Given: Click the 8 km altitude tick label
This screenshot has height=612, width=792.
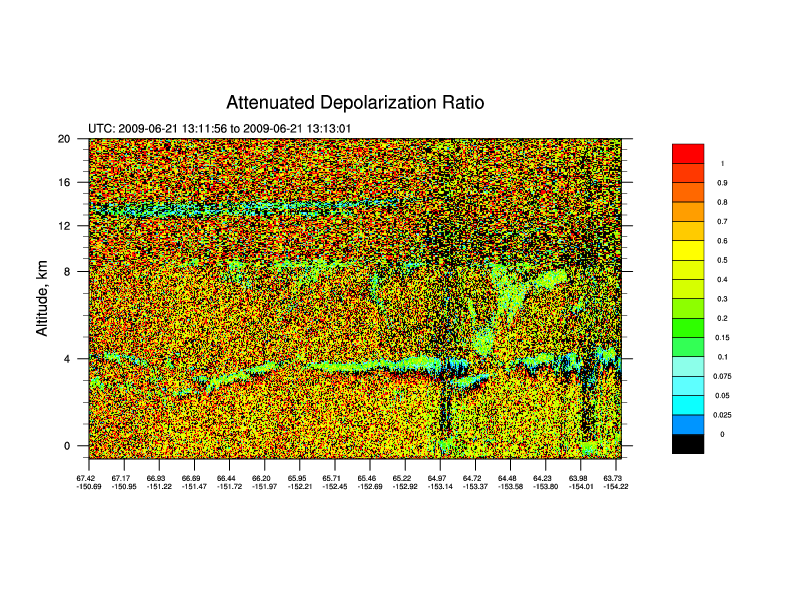Looking at the screenshot, I should click(66, 270).
